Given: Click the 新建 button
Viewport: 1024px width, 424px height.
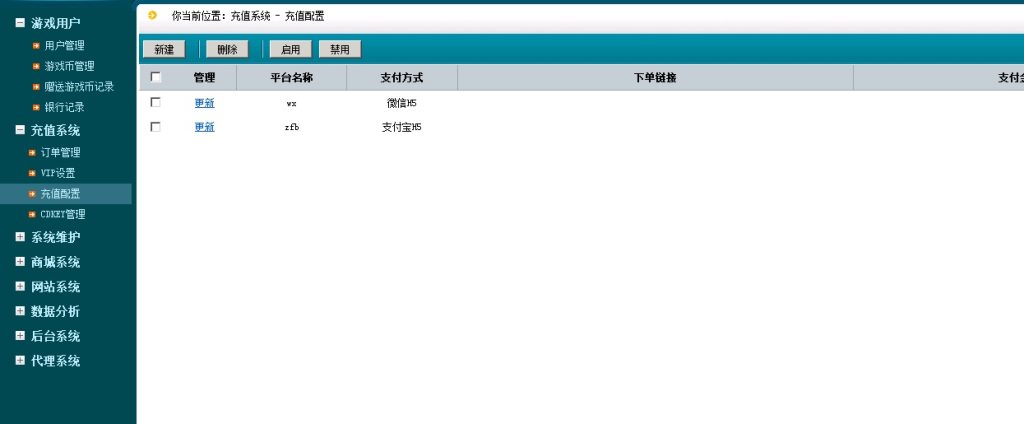Looking at the screenshot, I should (164, 49).
